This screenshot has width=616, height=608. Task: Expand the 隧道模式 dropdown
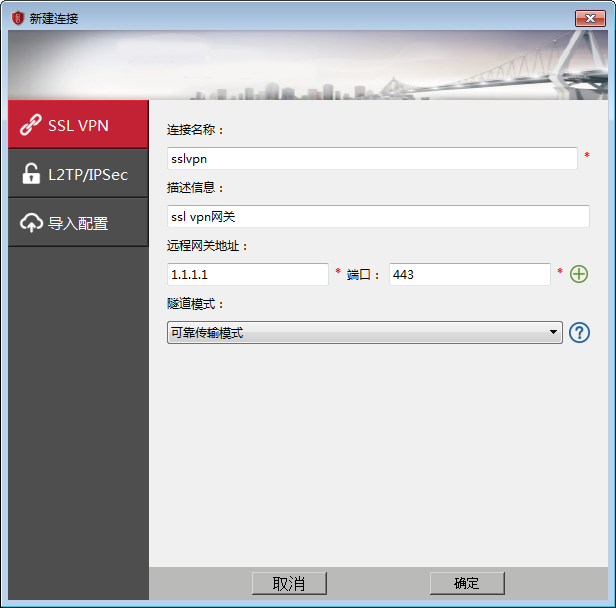365,332
